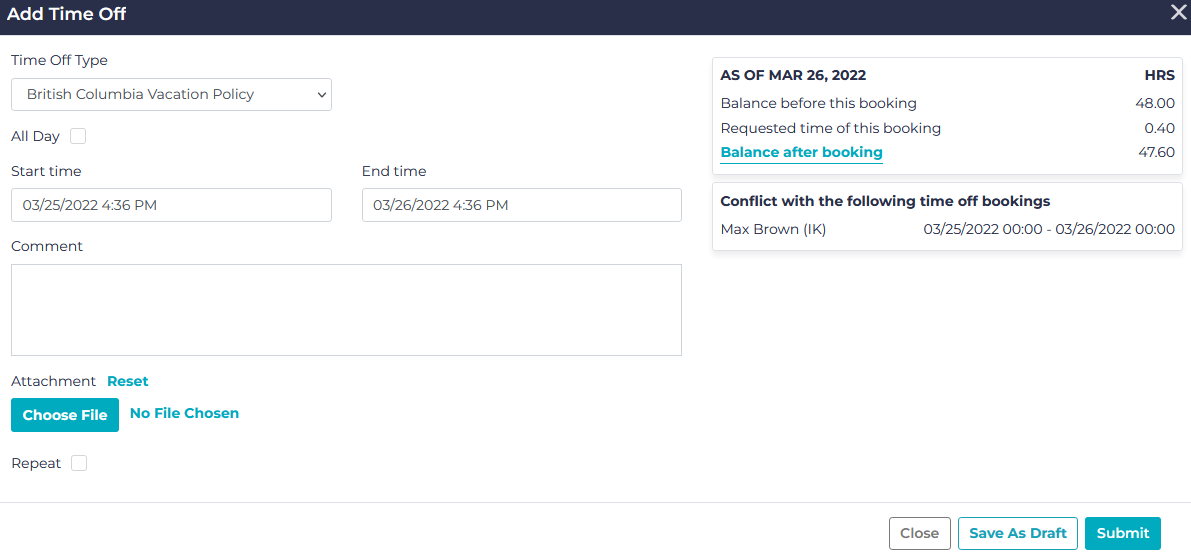Click the AS OF MAR 26, 2022 header
The height and width of the screenshot is (556, 1191).
[793, 75]
